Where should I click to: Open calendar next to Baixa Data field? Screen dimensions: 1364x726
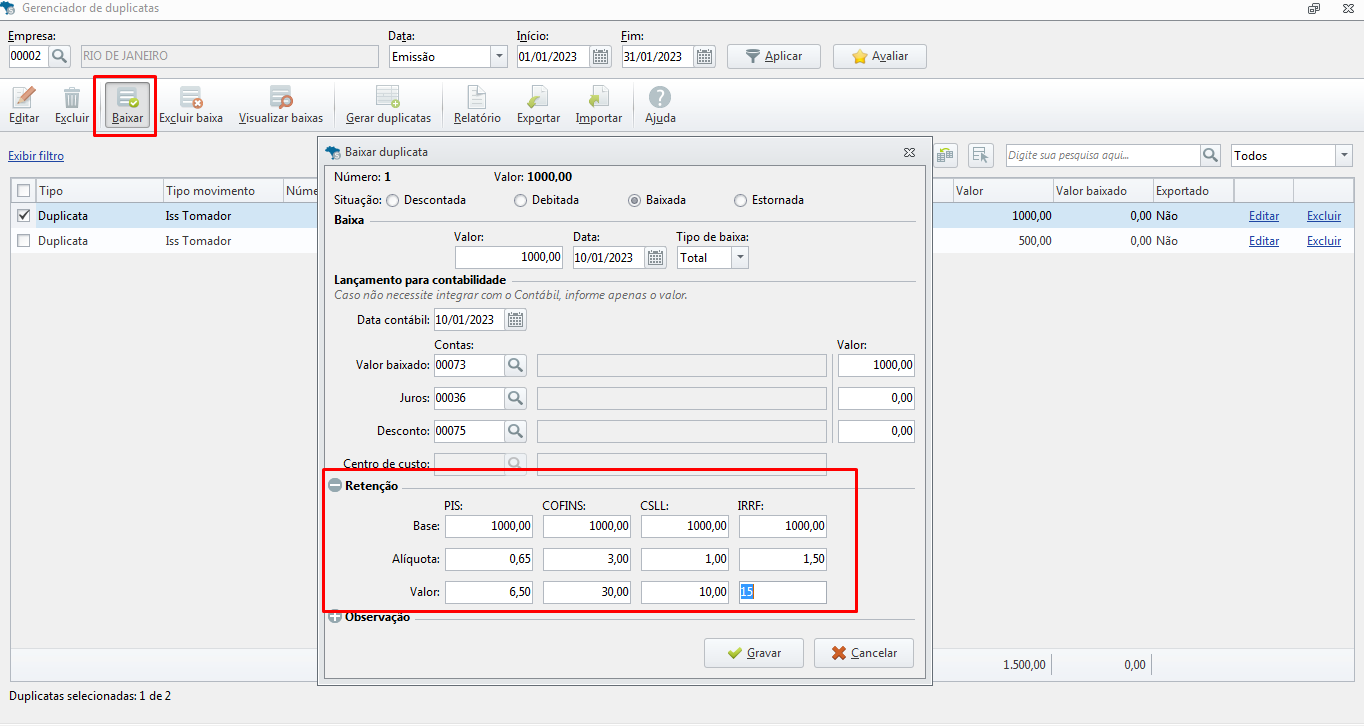[655, 258]
